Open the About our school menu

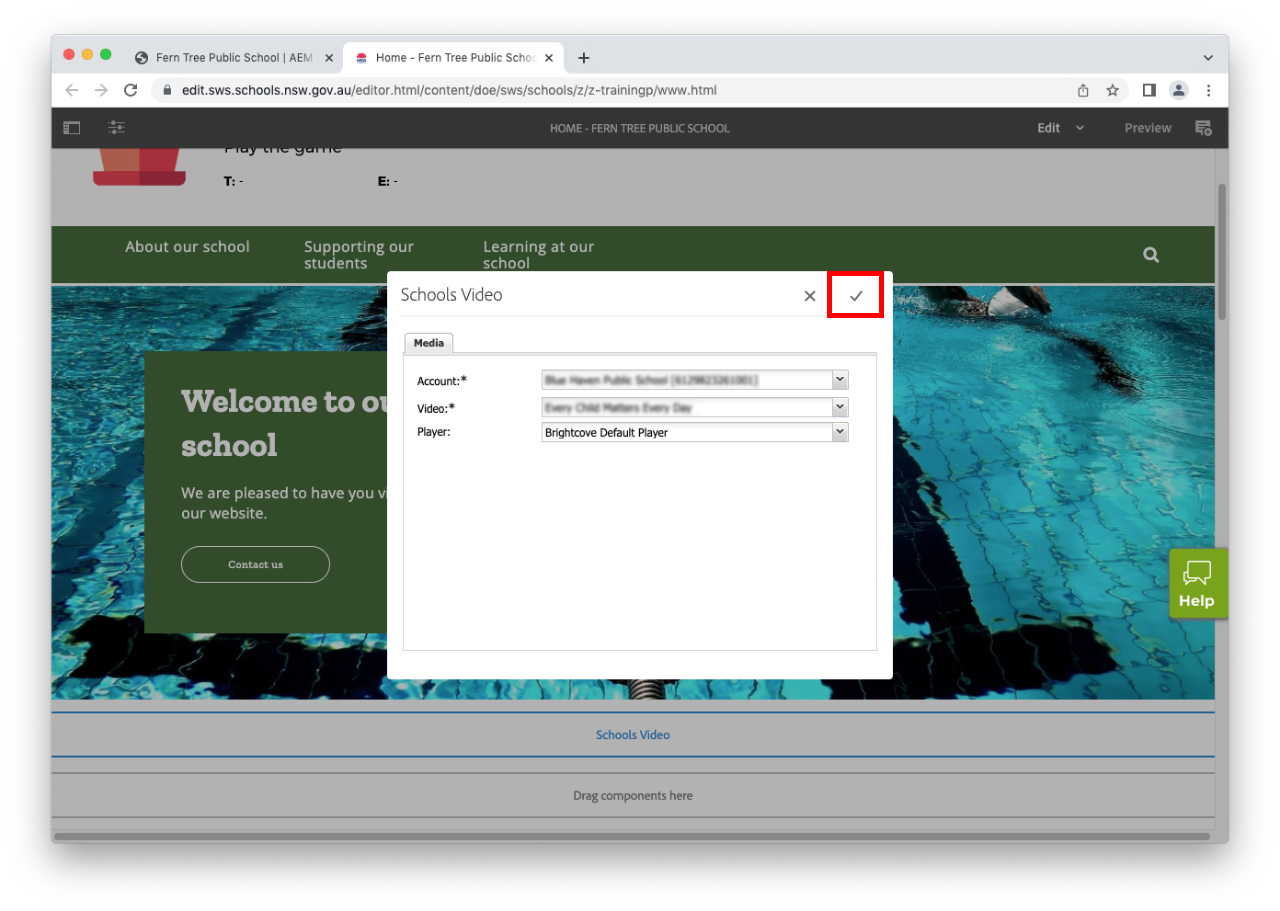pyautogui.click(x=187, y=247)
